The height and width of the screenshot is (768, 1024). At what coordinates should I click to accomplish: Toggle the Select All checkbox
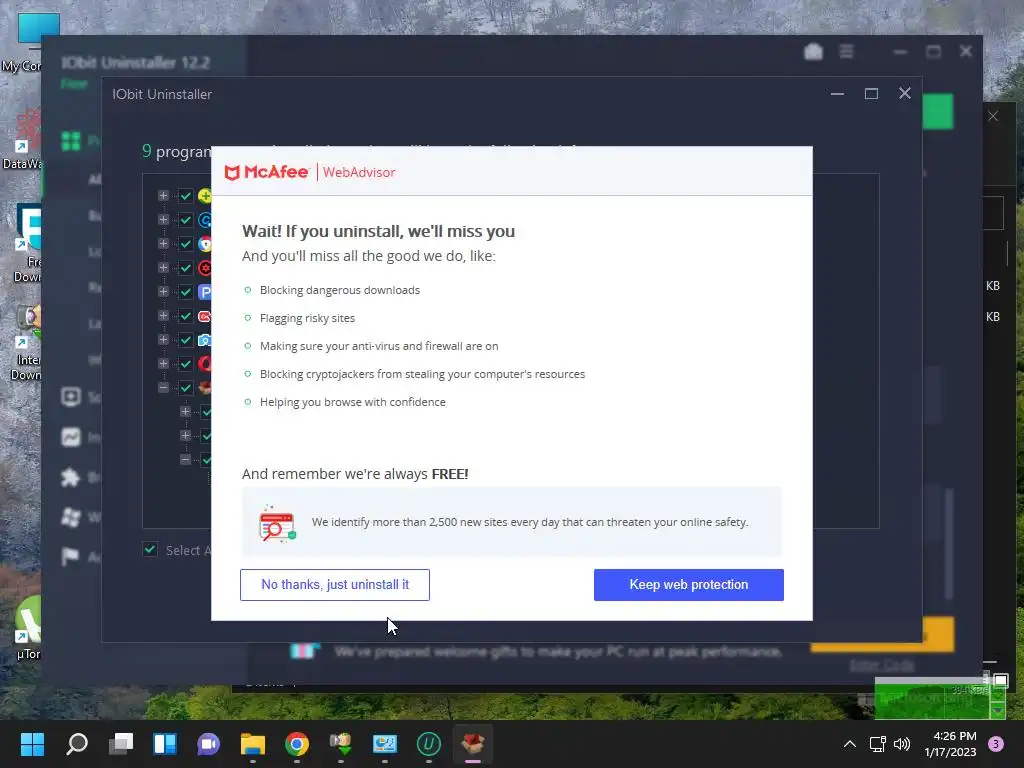[150, 549]
